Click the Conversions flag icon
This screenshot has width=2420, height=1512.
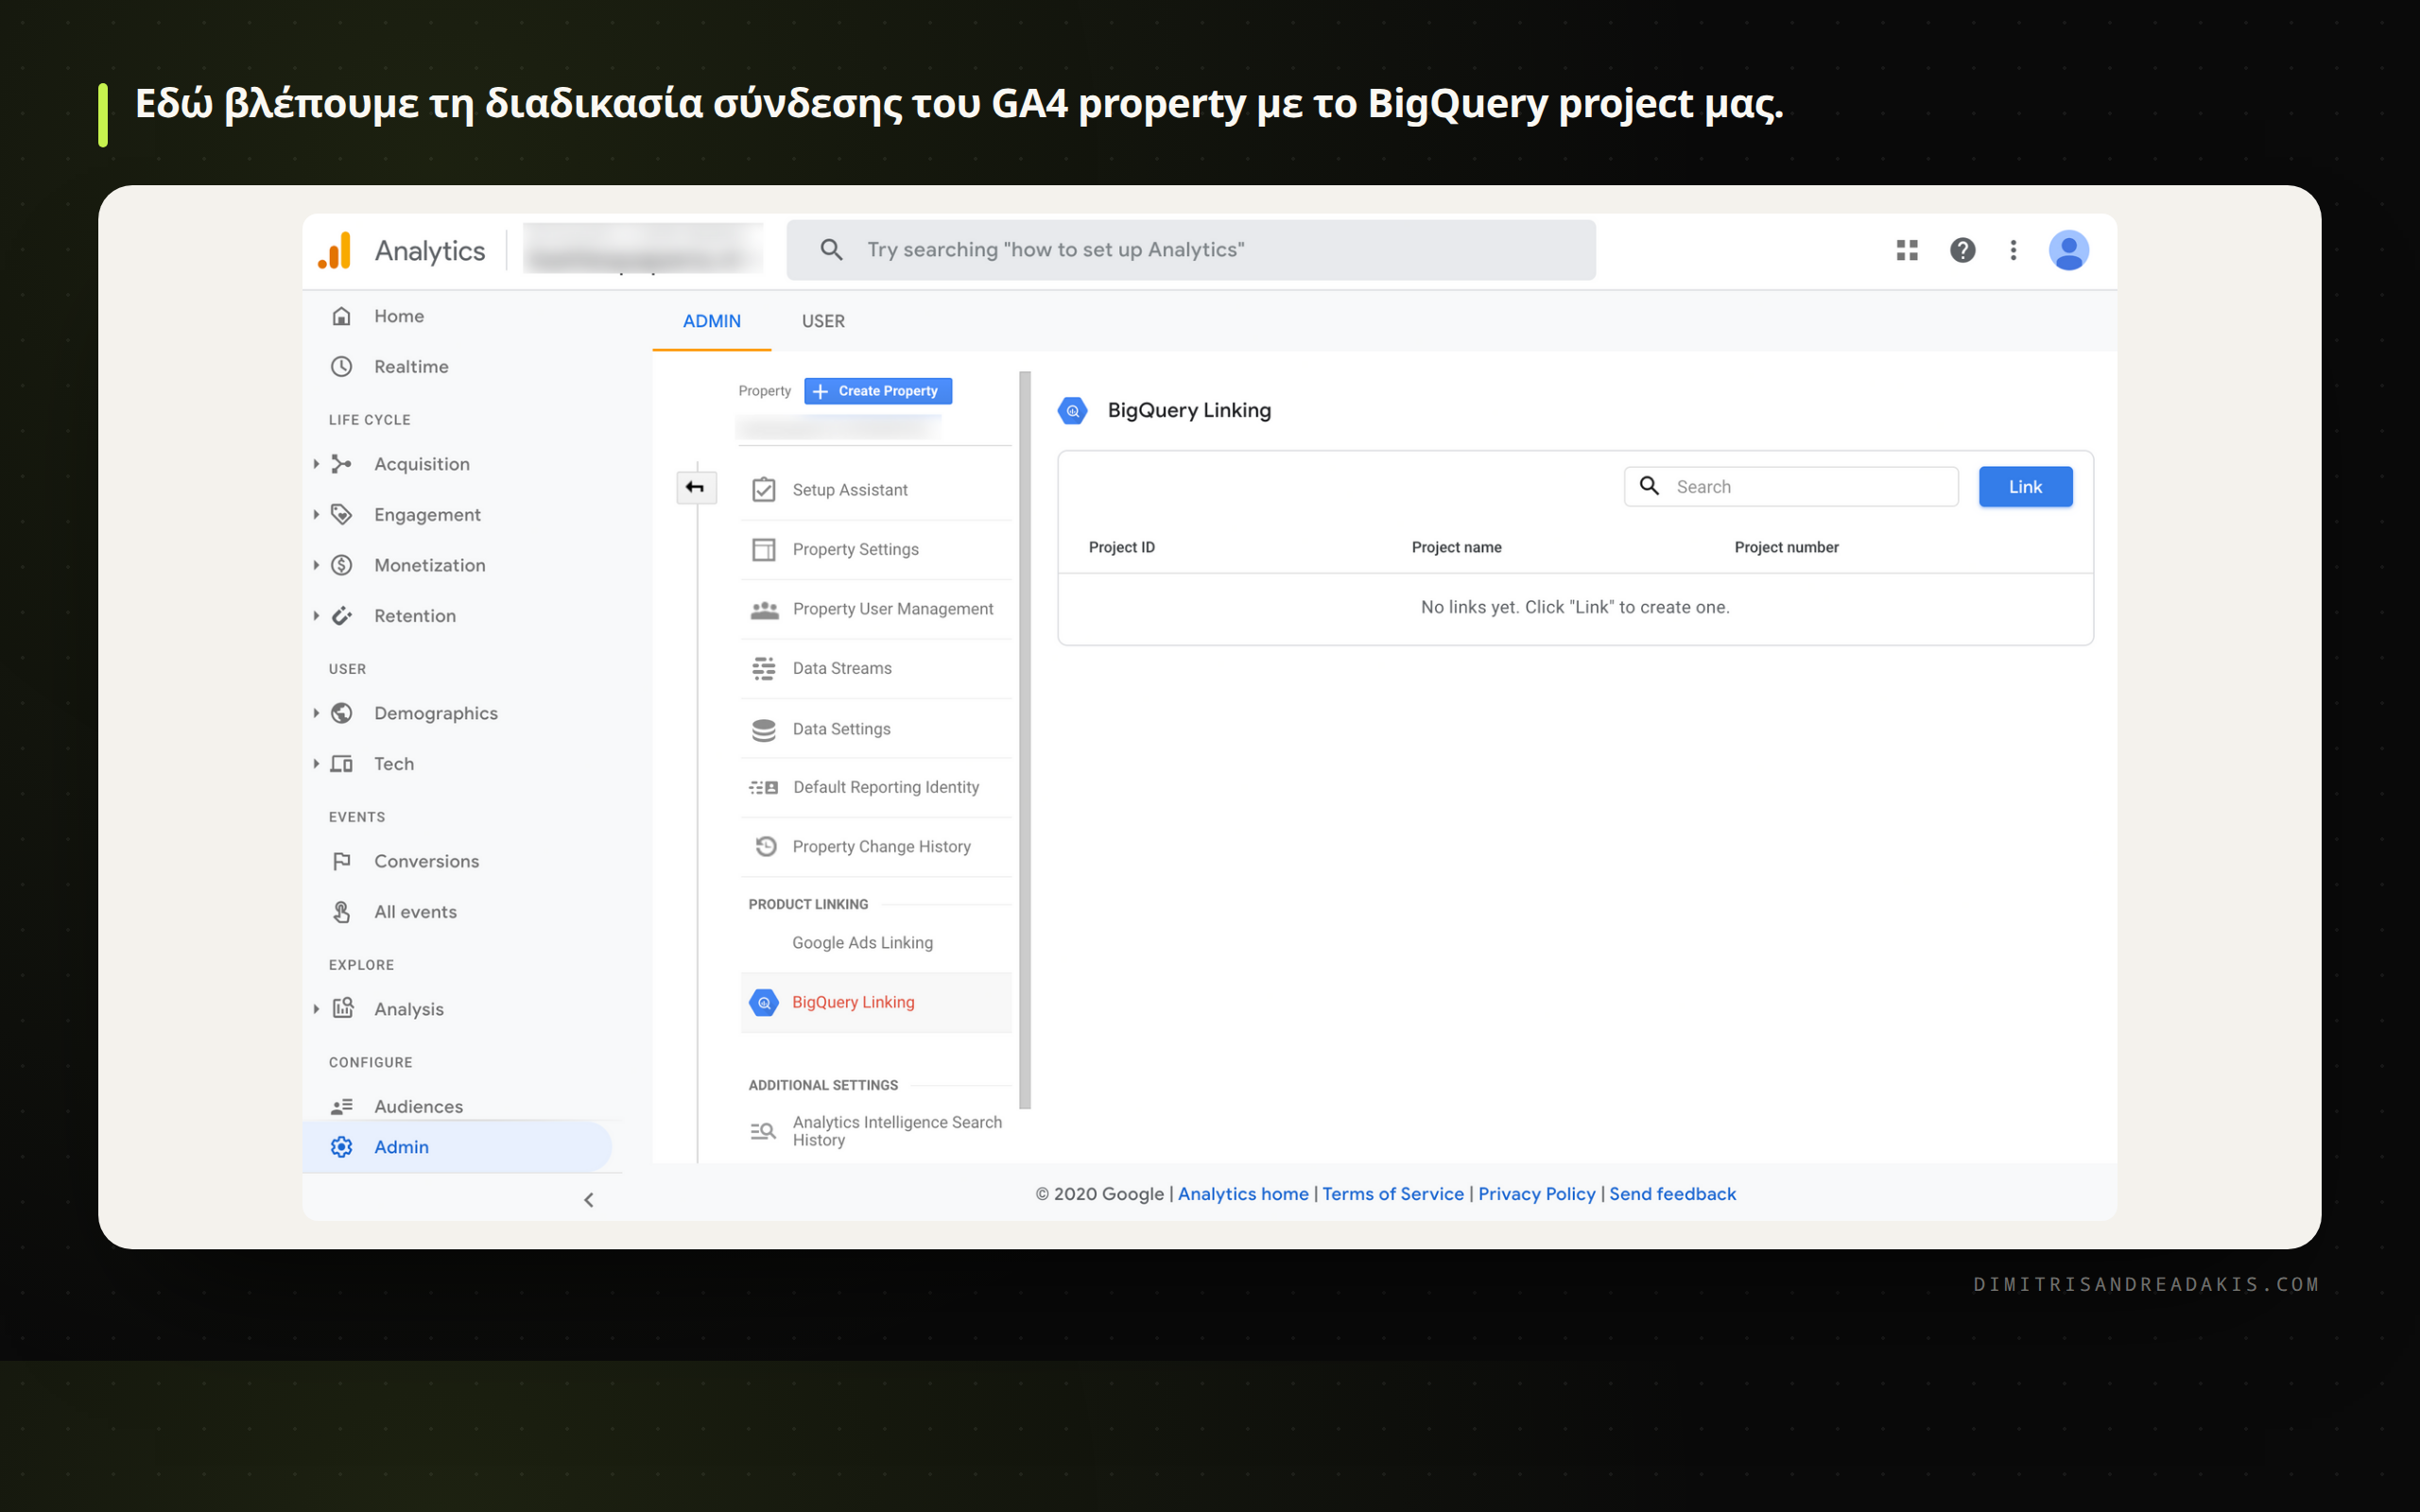point(342,861)
